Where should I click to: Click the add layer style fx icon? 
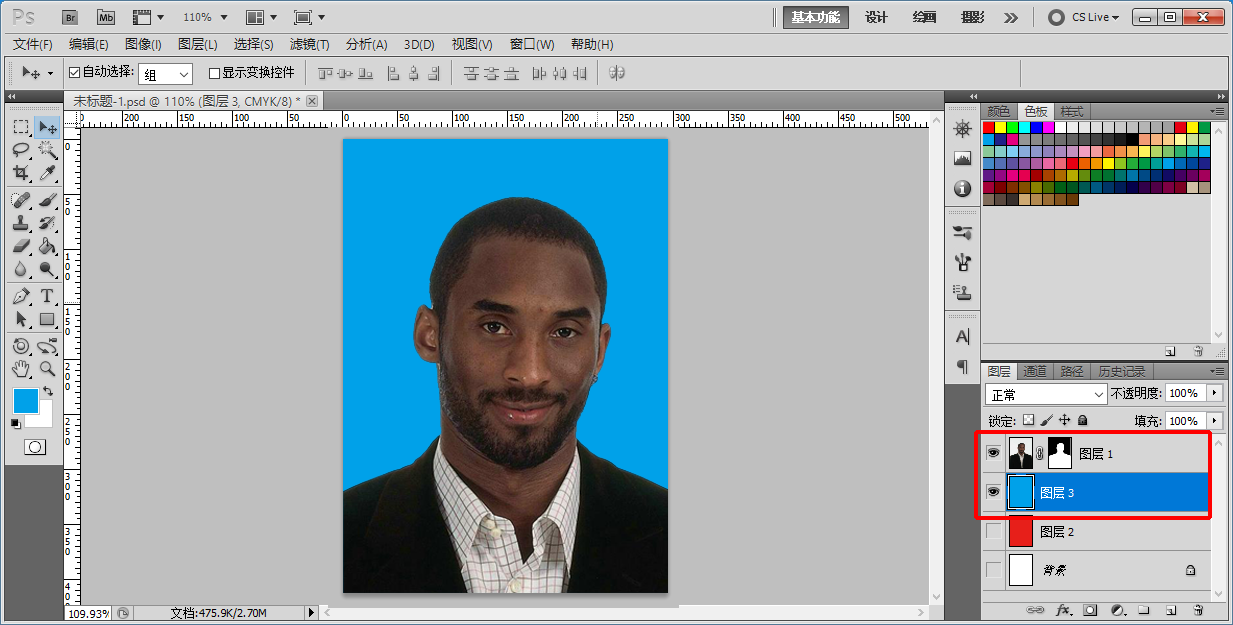pos(1064,609)
